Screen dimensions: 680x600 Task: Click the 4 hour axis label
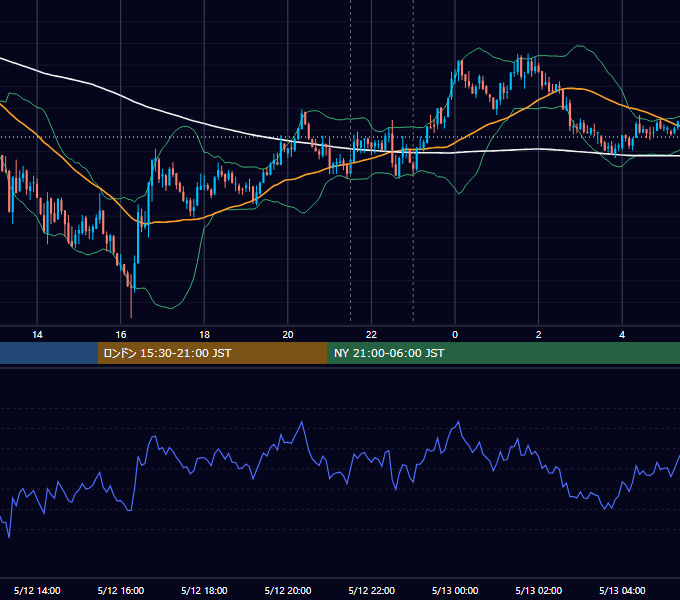622,335
